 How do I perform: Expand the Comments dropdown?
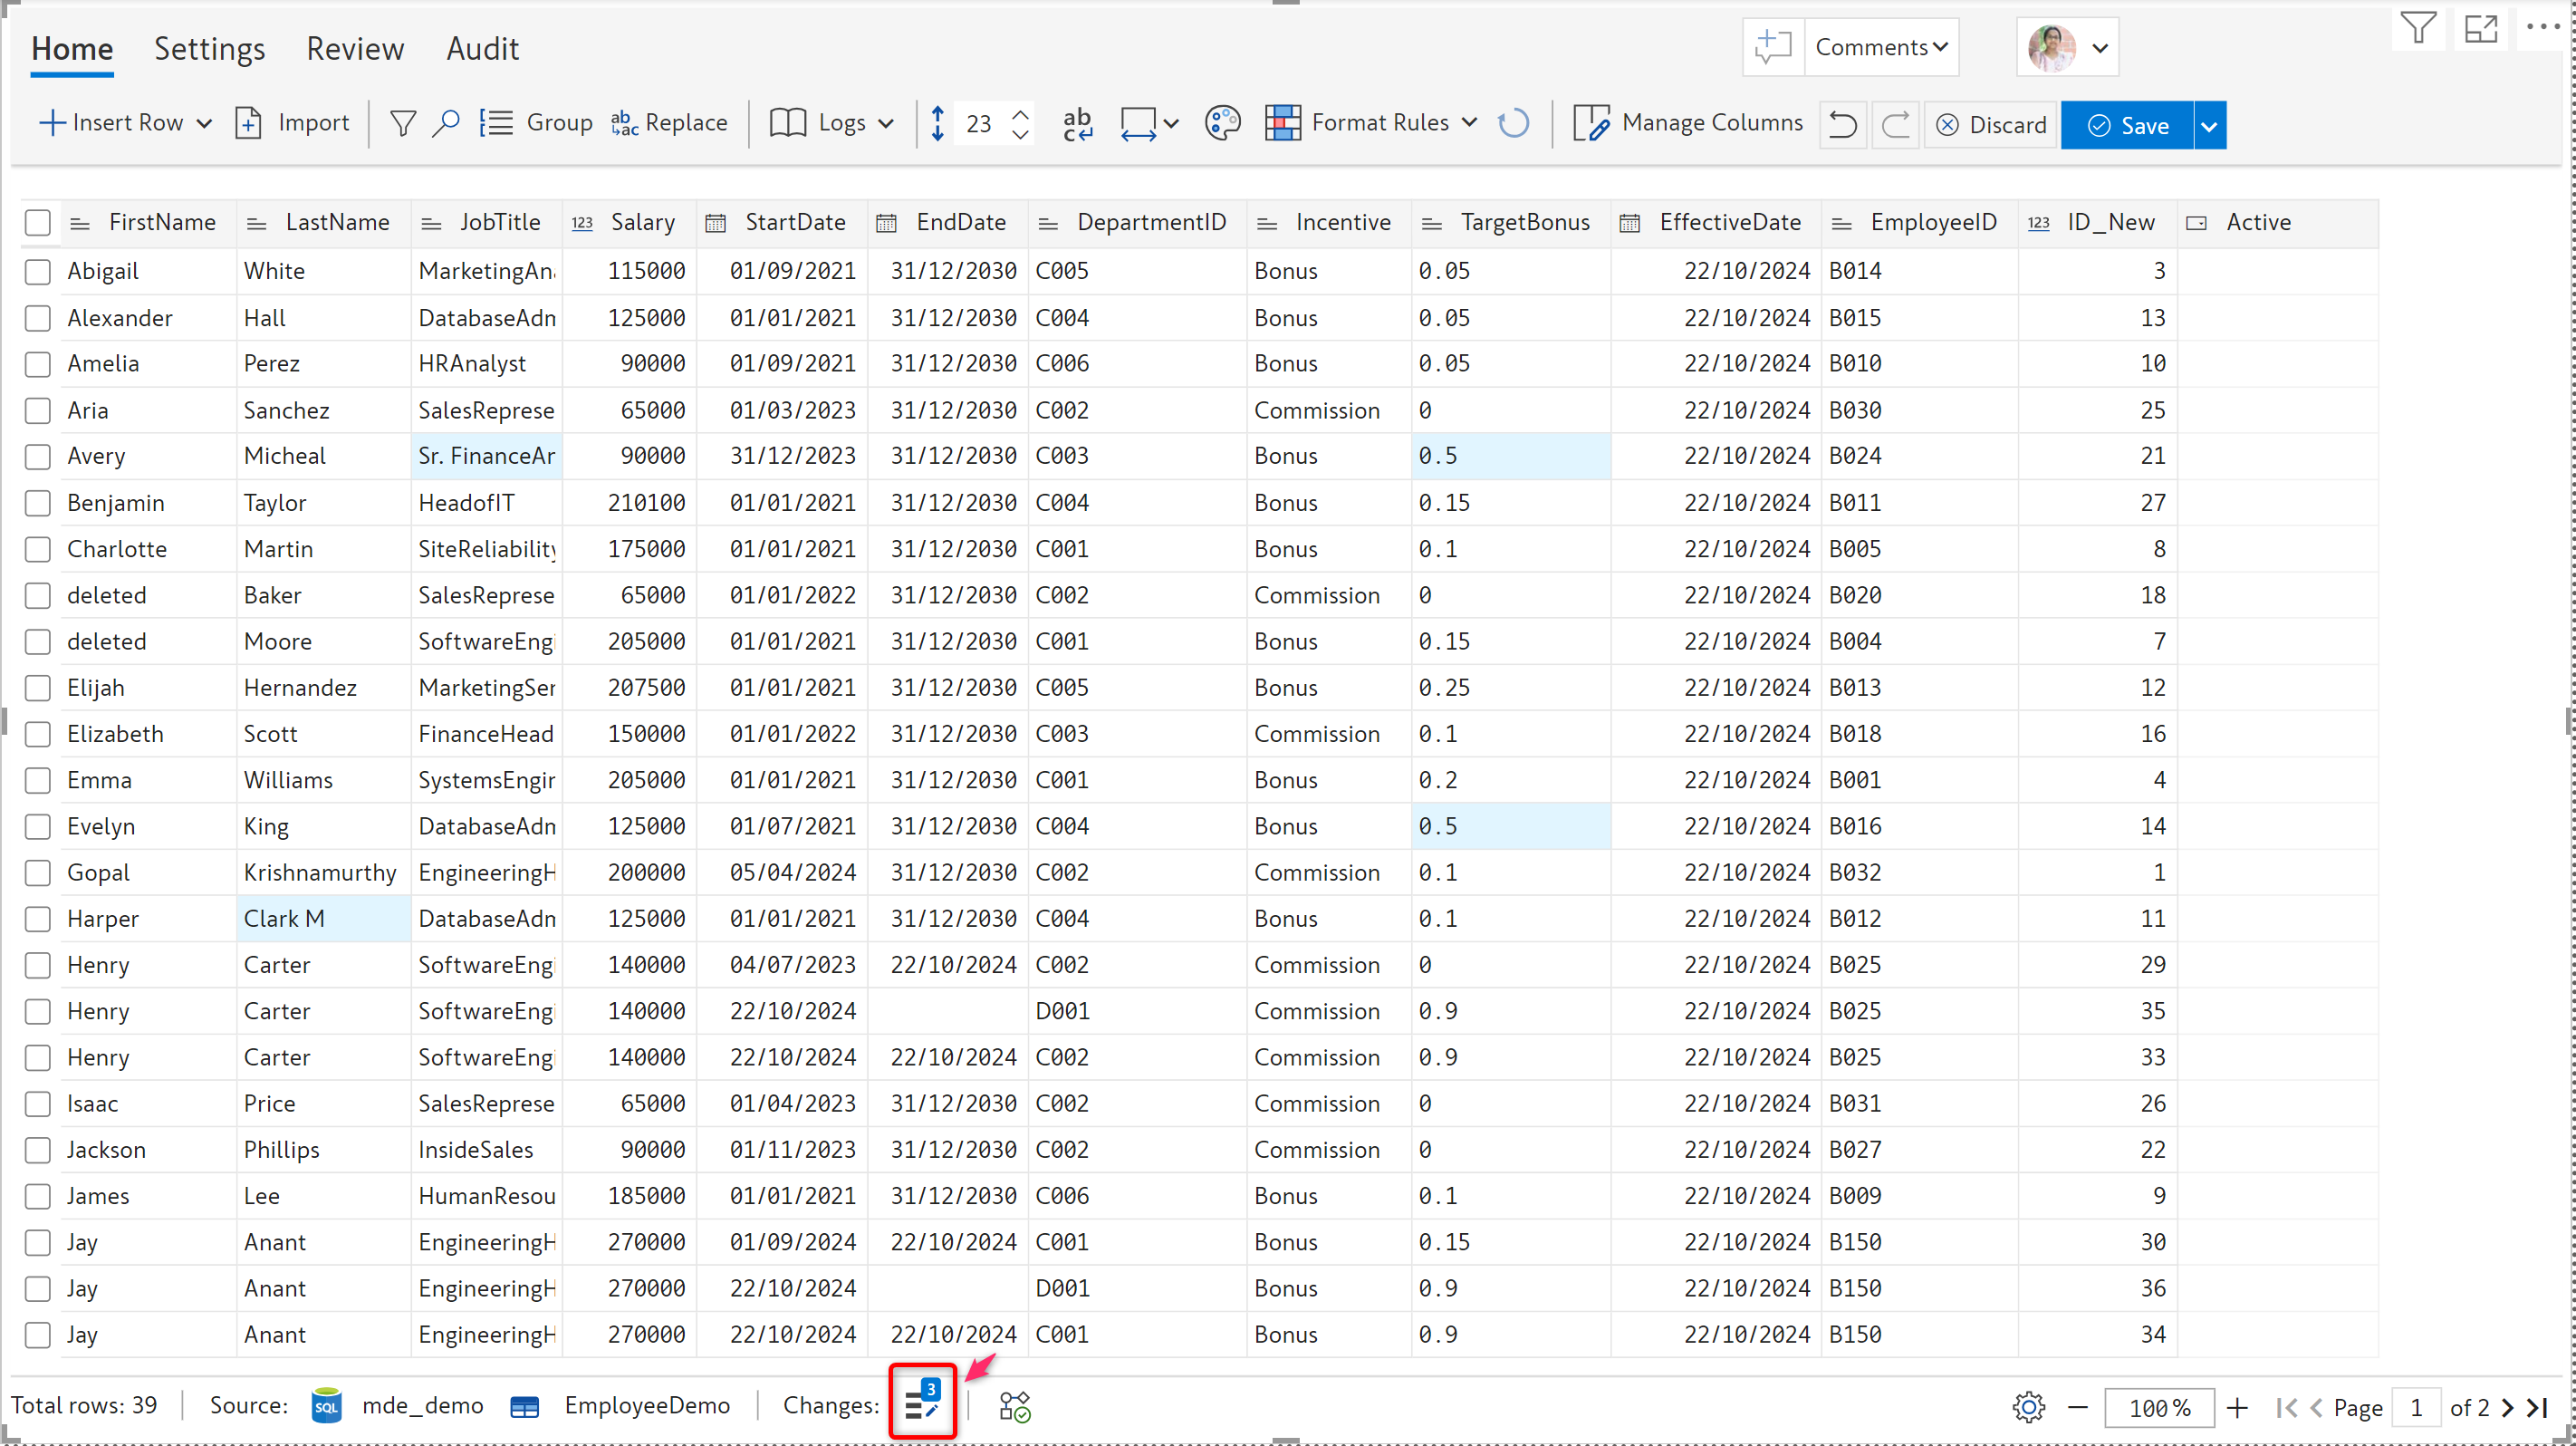coord(1881,47)
